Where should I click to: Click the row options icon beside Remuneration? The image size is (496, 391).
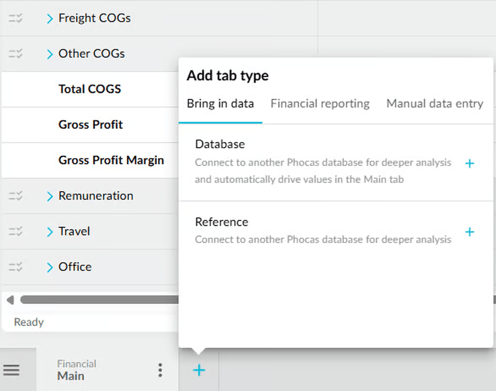coord(15,196)
